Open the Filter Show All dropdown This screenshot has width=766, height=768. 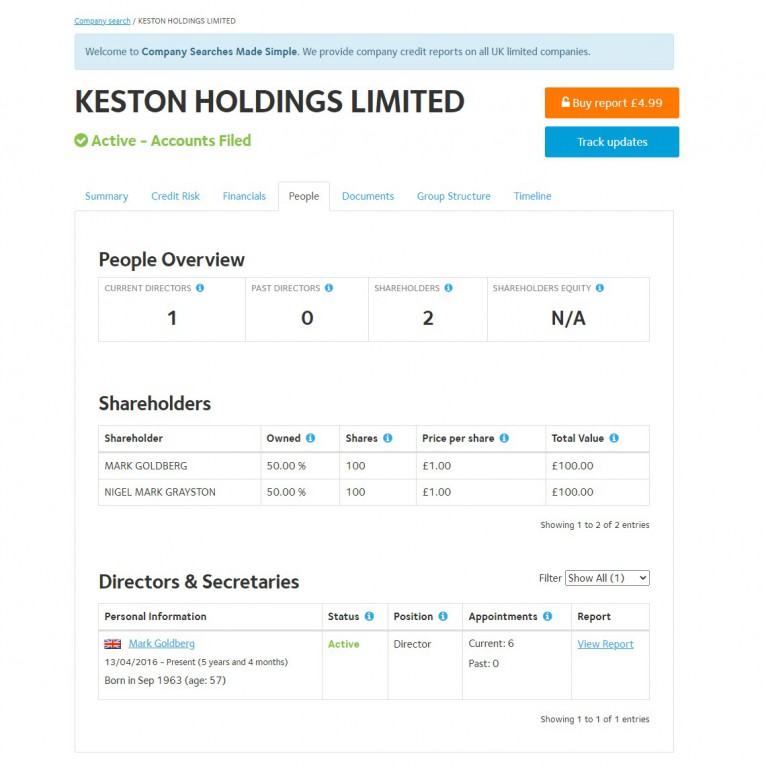[x=608, y=578]
